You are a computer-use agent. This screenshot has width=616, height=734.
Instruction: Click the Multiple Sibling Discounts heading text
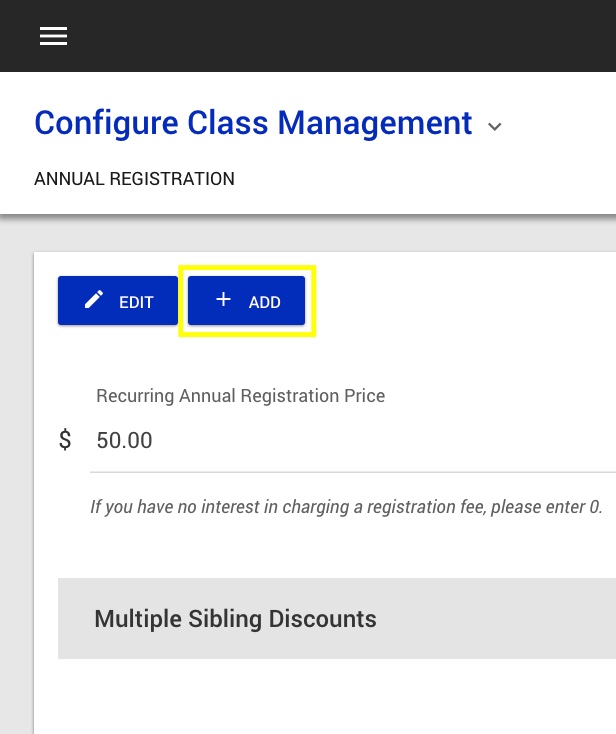[235, 618]
